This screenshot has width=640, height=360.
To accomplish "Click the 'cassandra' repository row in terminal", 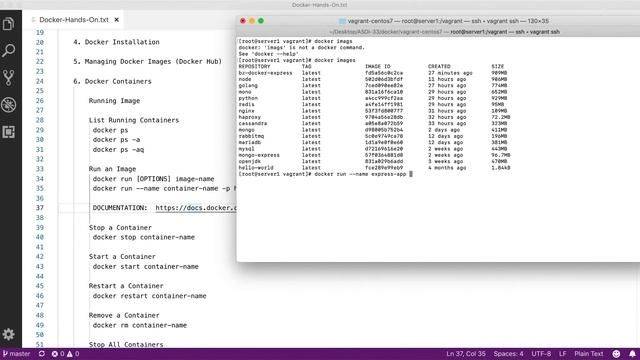I will click(374, 123).
